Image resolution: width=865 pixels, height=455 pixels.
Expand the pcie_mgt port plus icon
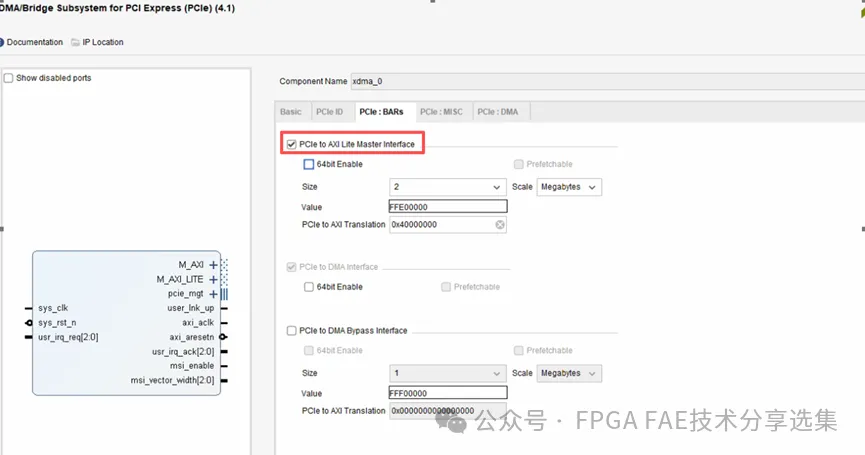[213, 294]
